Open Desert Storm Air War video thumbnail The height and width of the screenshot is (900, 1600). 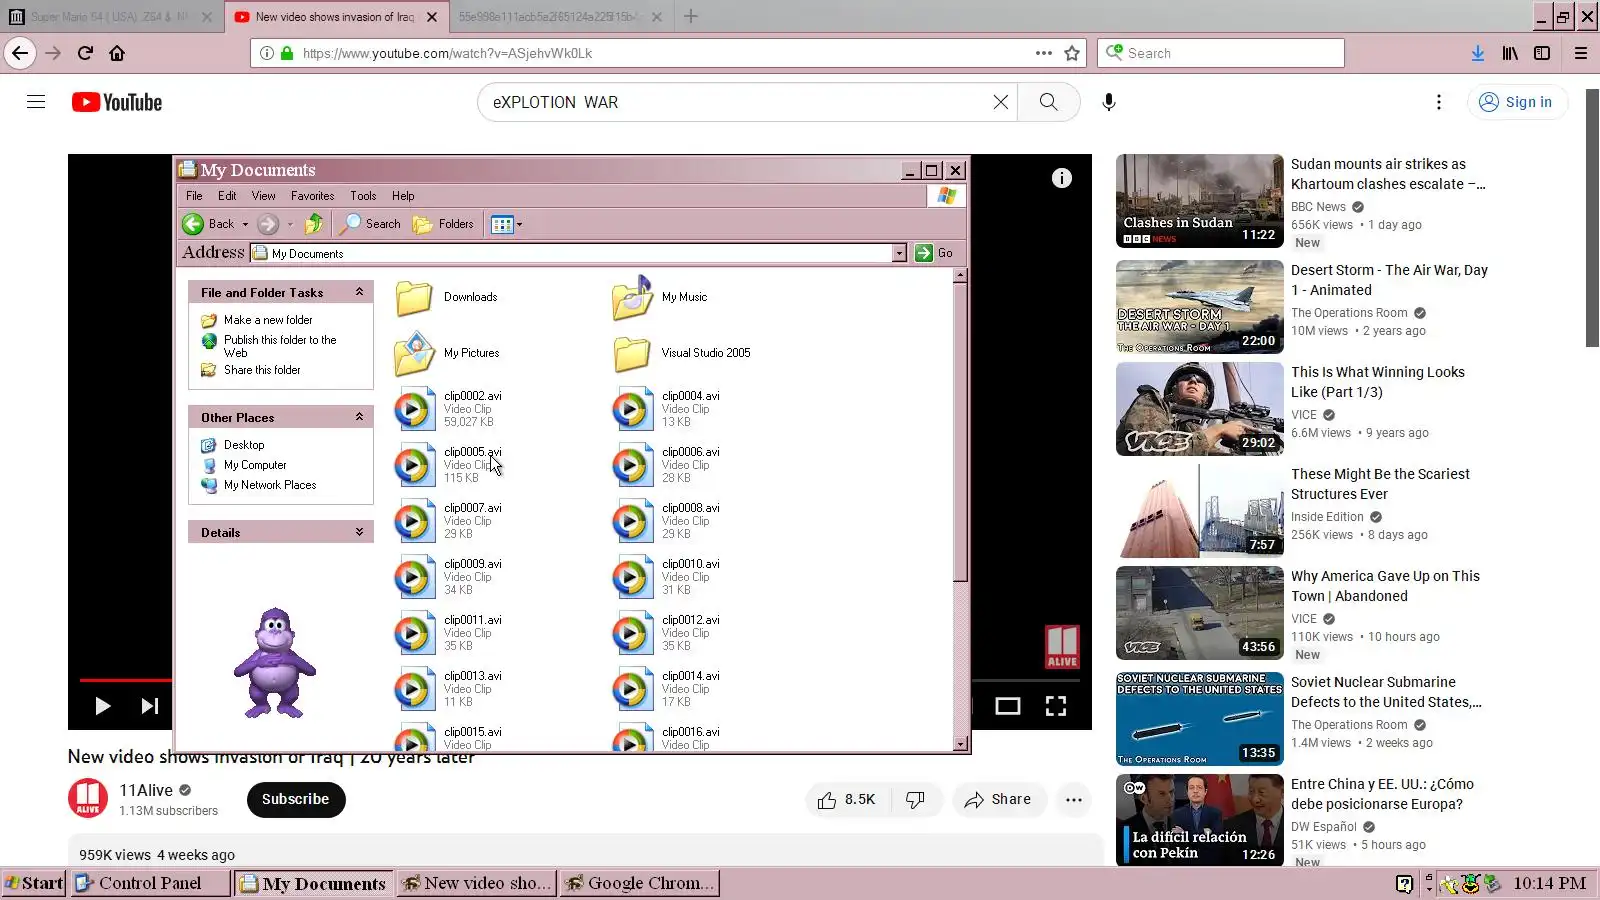click(x=1200, y=307)
